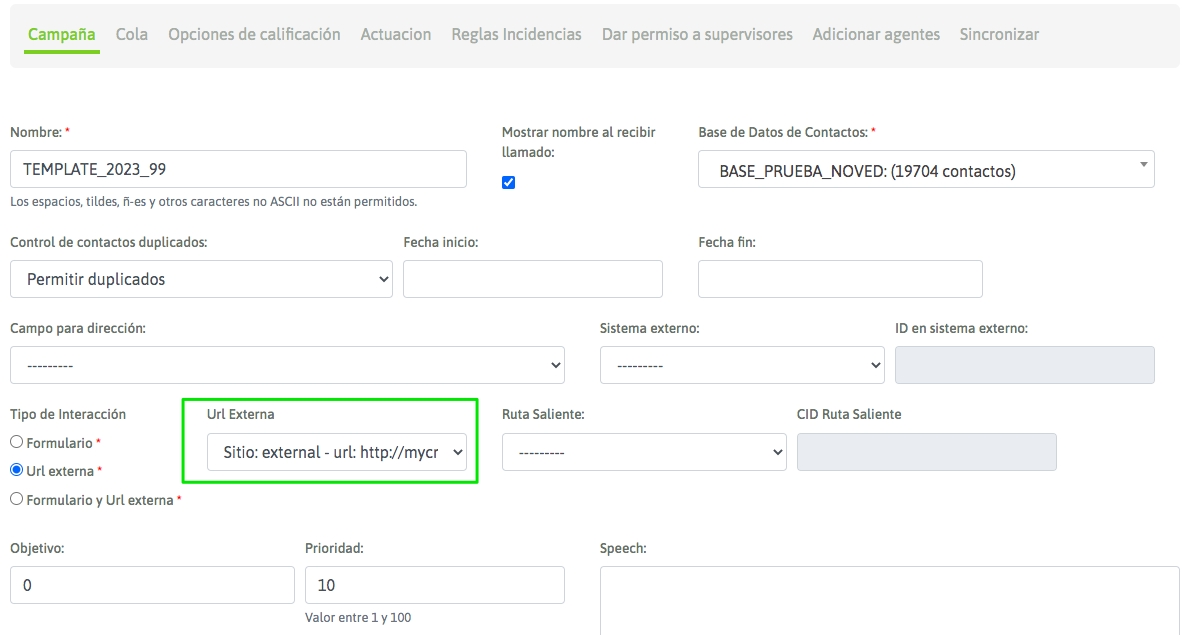Open the Sincronizar tab

pyautogui.click(x=999, y=35)
